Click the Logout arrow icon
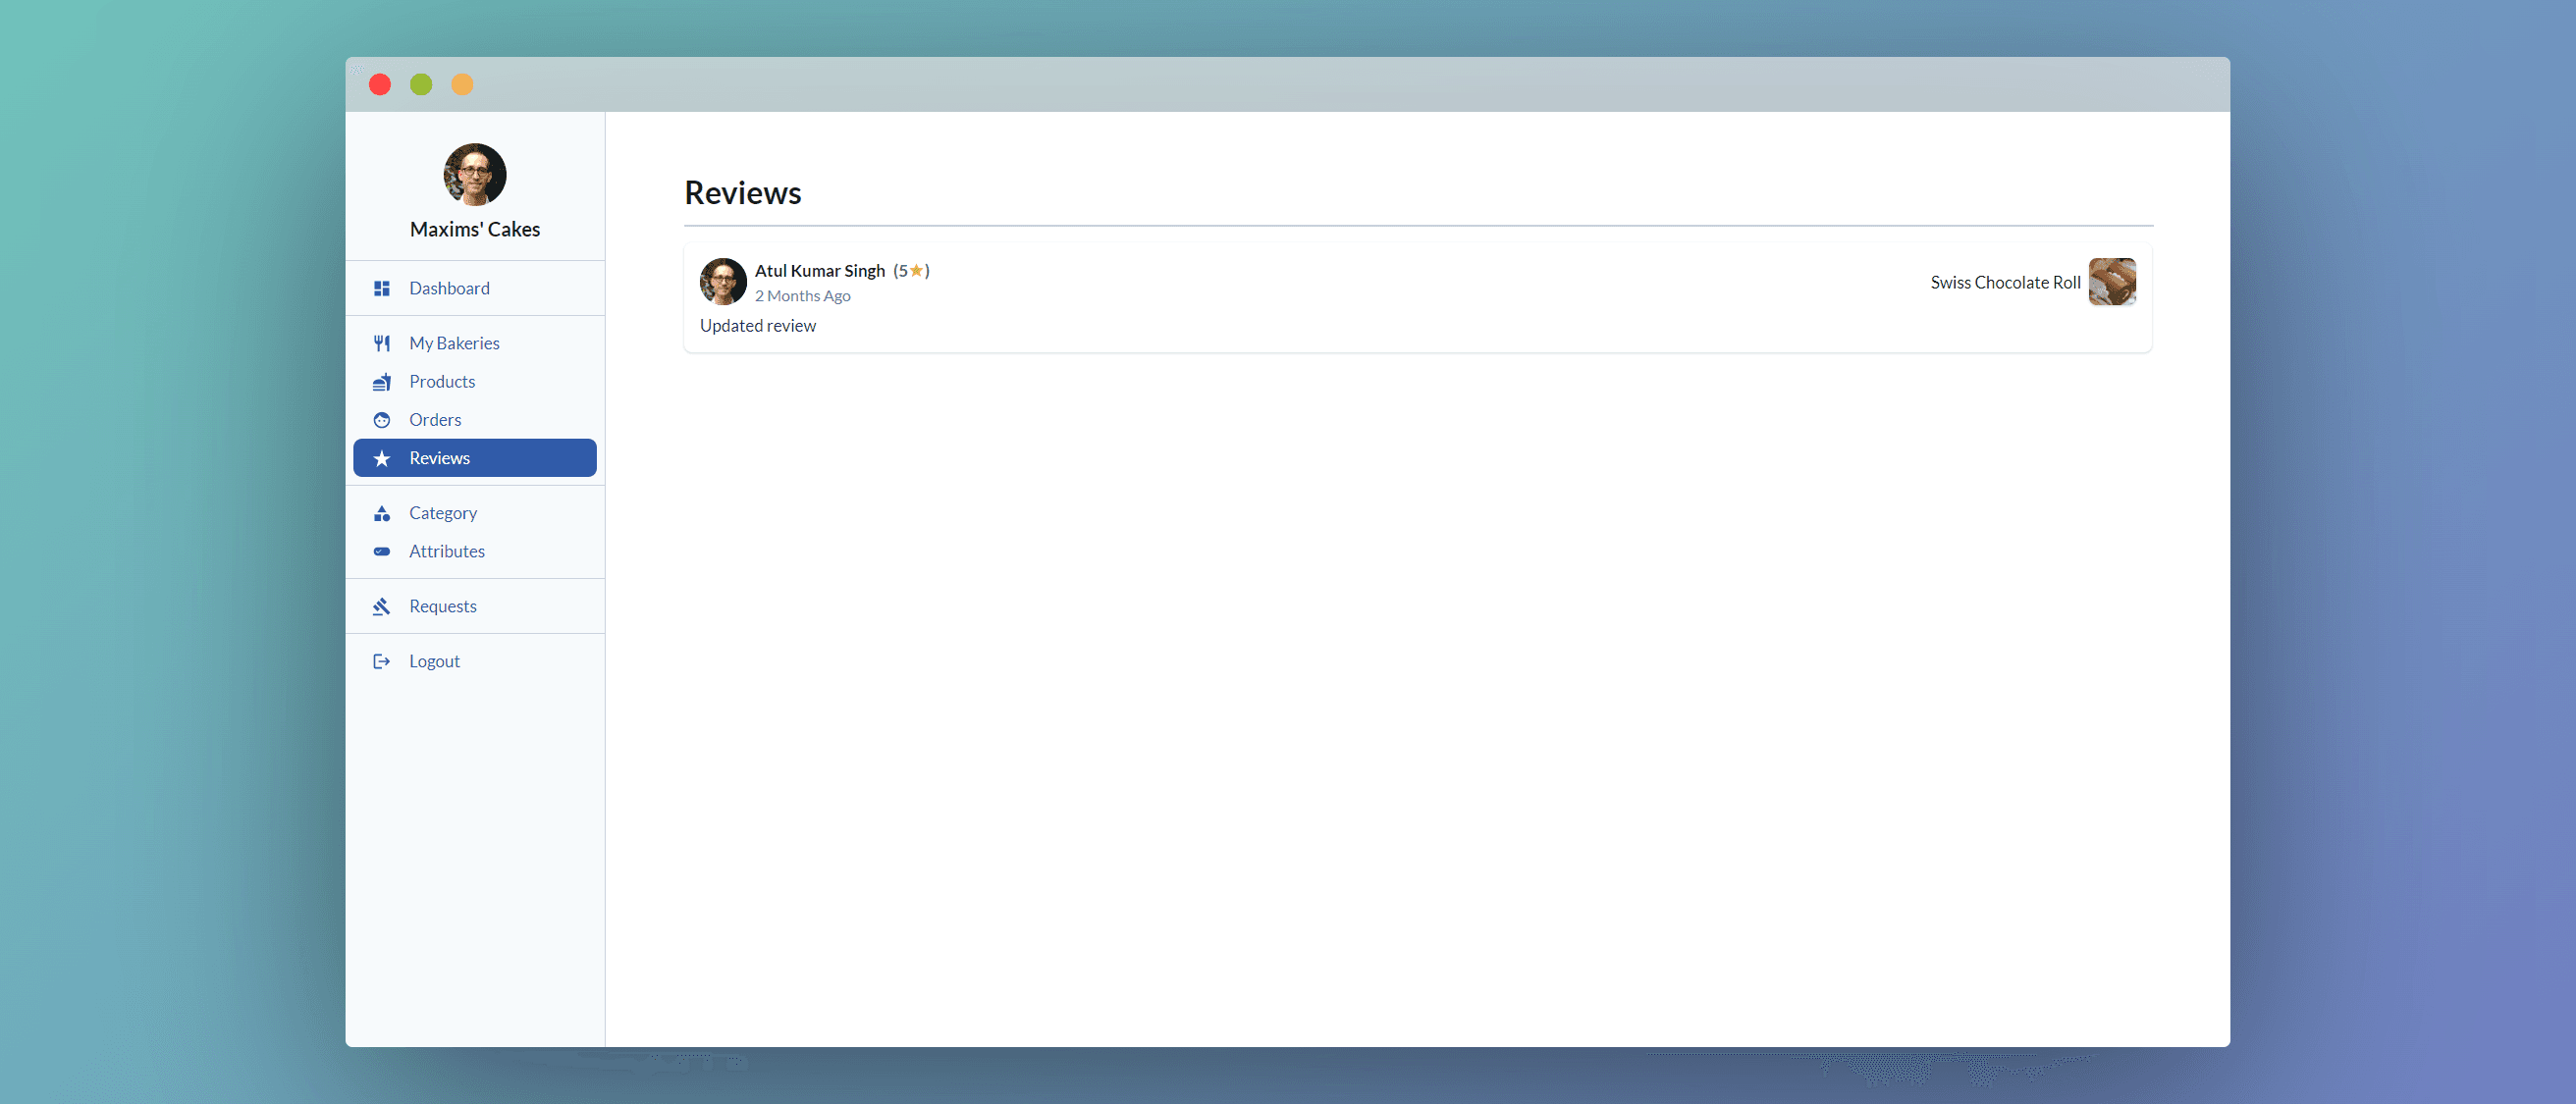This screenshot has height=1104, width=2576. click(381, 661)
